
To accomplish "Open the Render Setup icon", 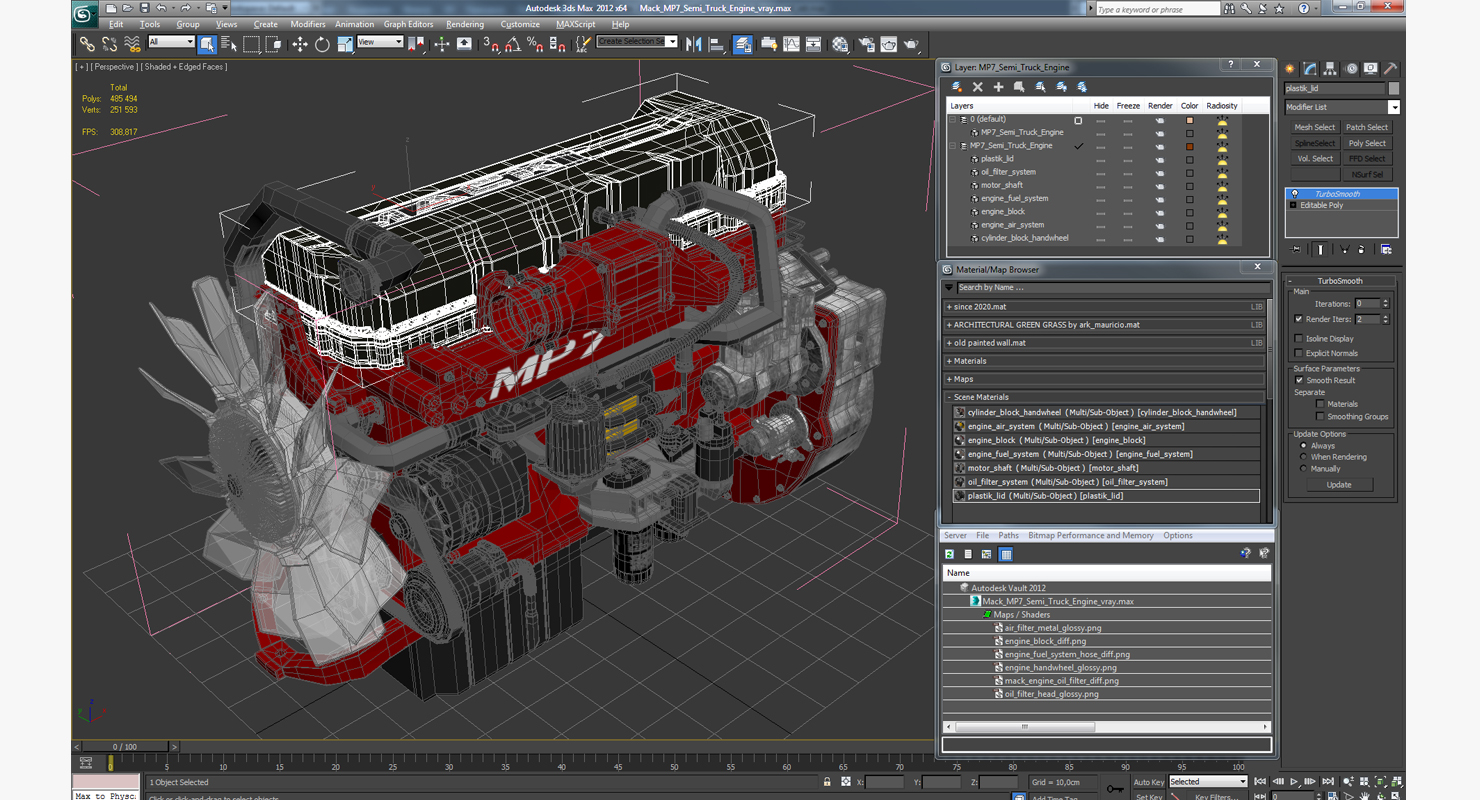I will pyautogui.click(x=866, y=44).
